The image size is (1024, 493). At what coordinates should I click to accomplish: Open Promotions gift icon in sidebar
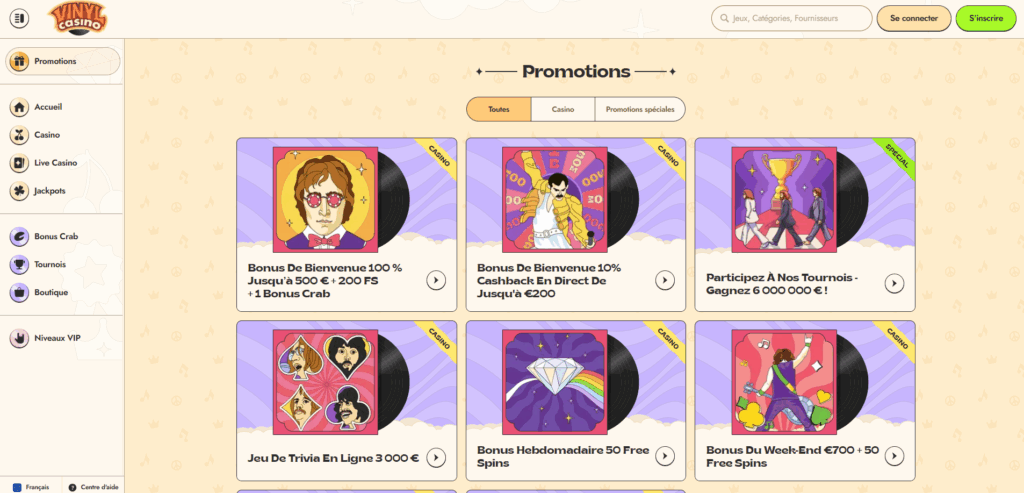(x=20, y=61)
